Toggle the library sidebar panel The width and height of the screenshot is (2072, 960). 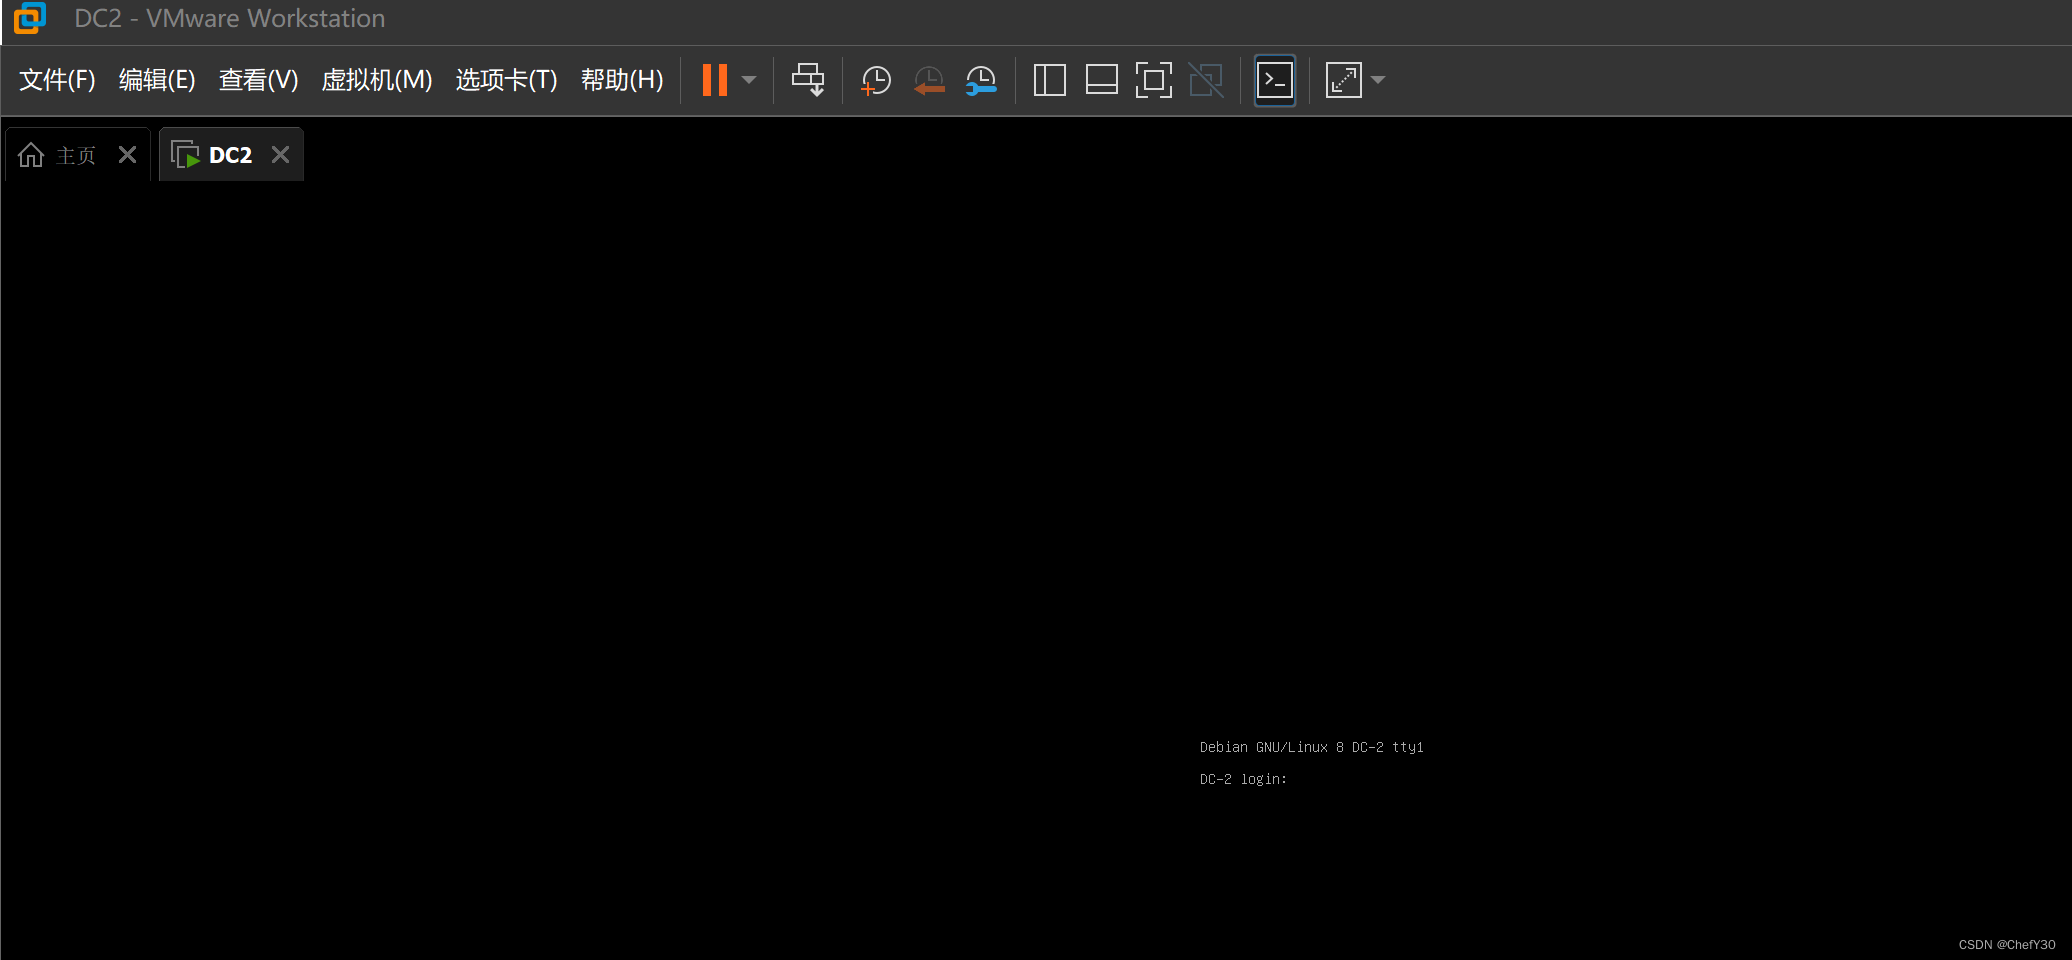pyautogui.click(x=1049, y=80)
